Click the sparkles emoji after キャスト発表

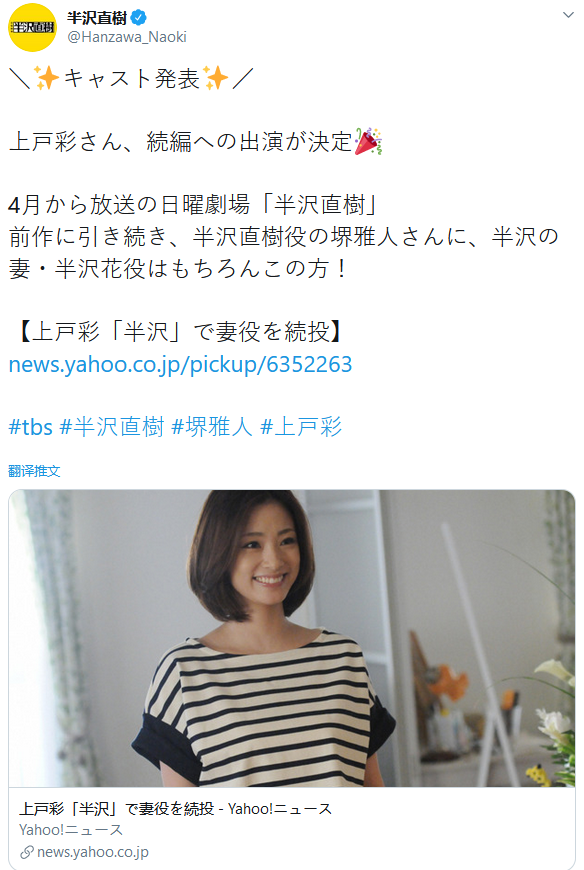pyautogui.click(x=215, y=78)
